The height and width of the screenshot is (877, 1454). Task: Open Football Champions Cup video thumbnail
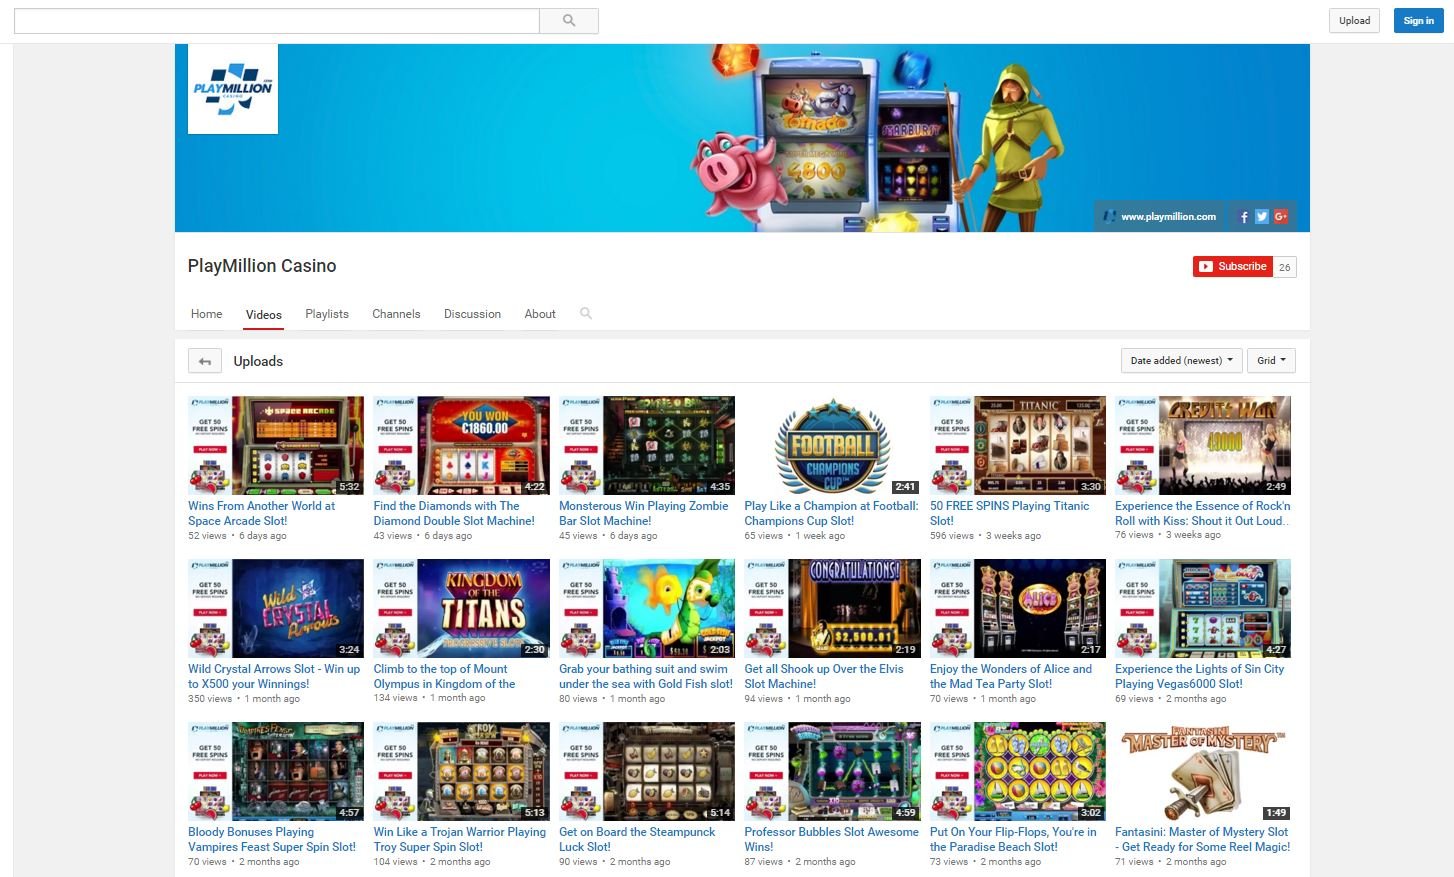click(832, 445)
